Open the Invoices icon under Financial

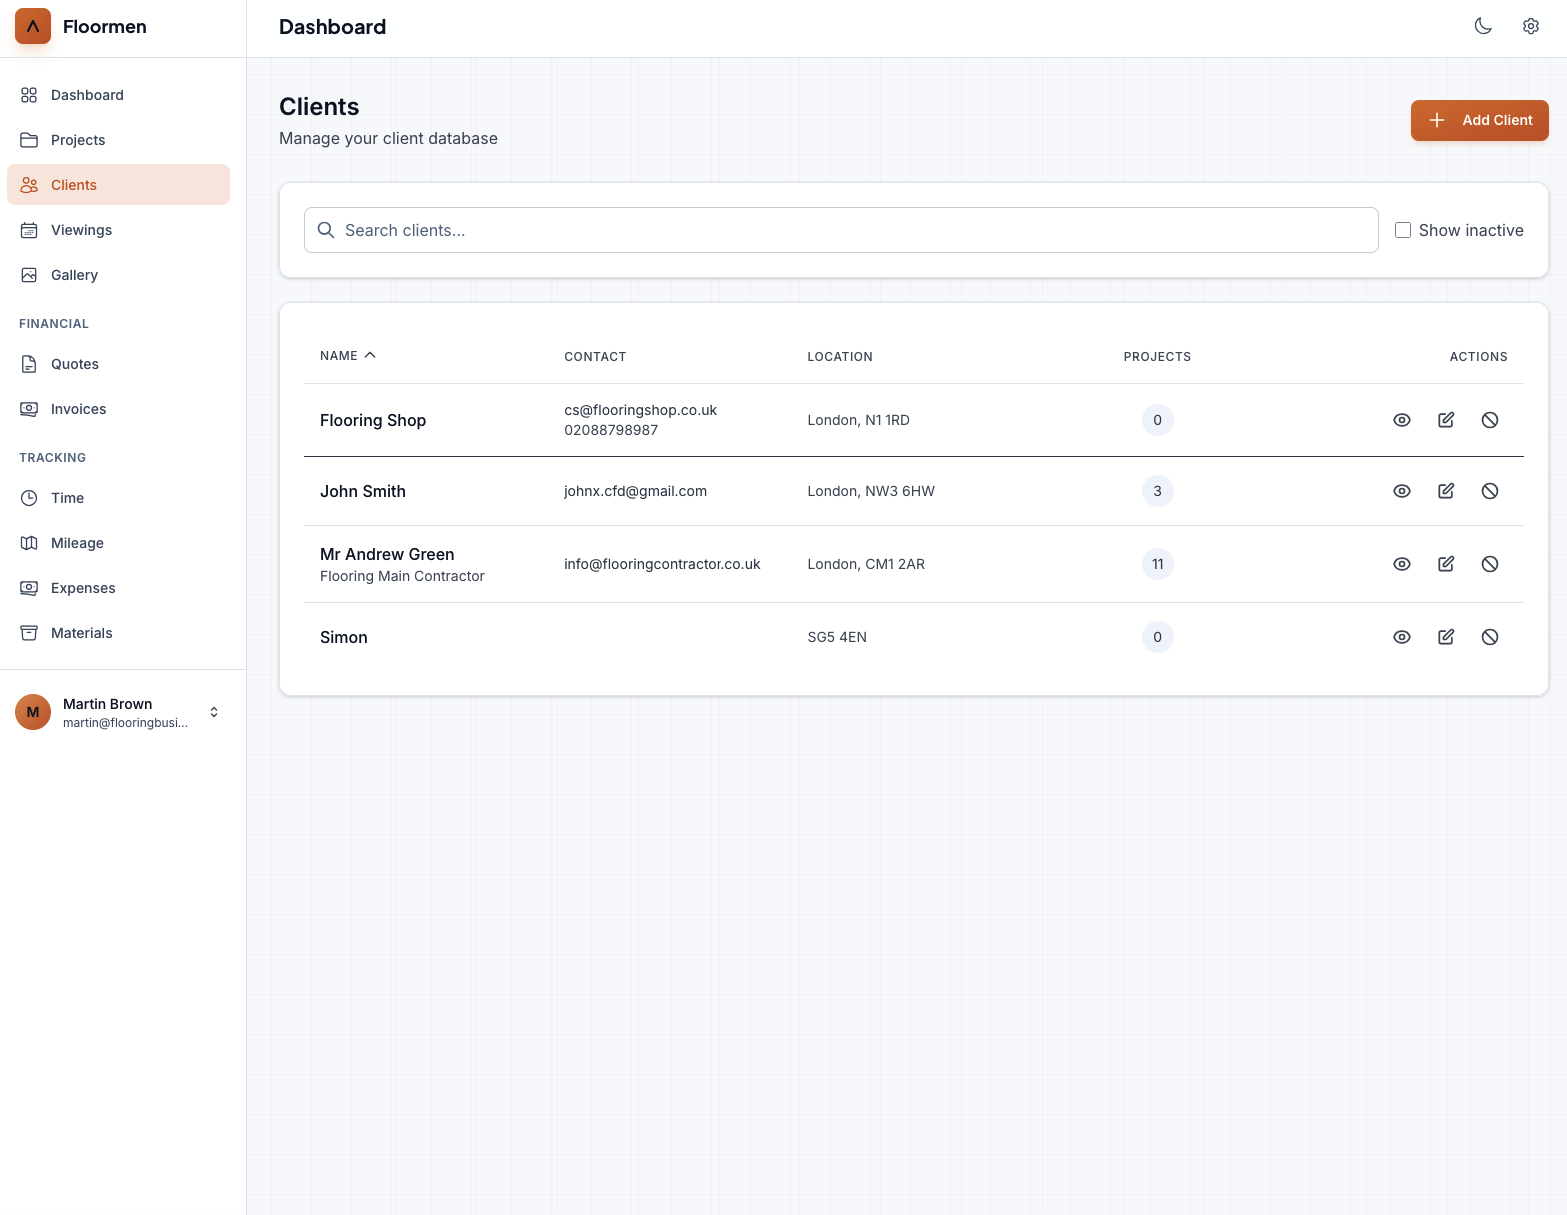click(x=28, y=408)
